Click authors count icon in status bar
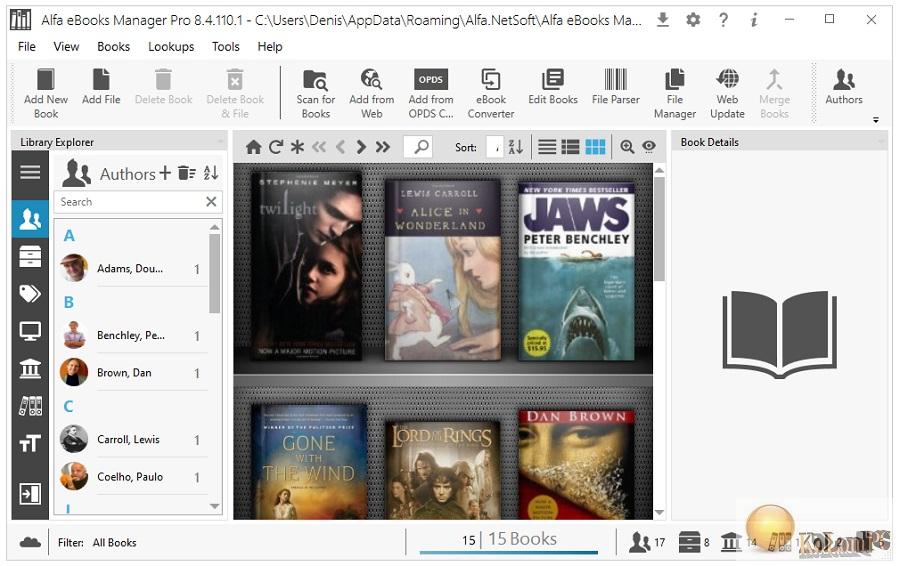The image size is (900, 566). (639, 542)
